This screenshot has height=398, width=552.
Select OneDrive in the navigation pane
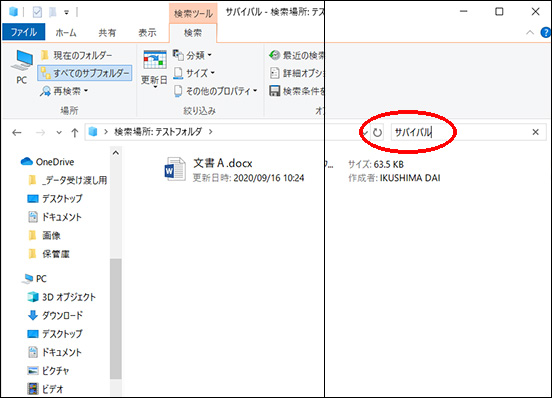[47, 162]
